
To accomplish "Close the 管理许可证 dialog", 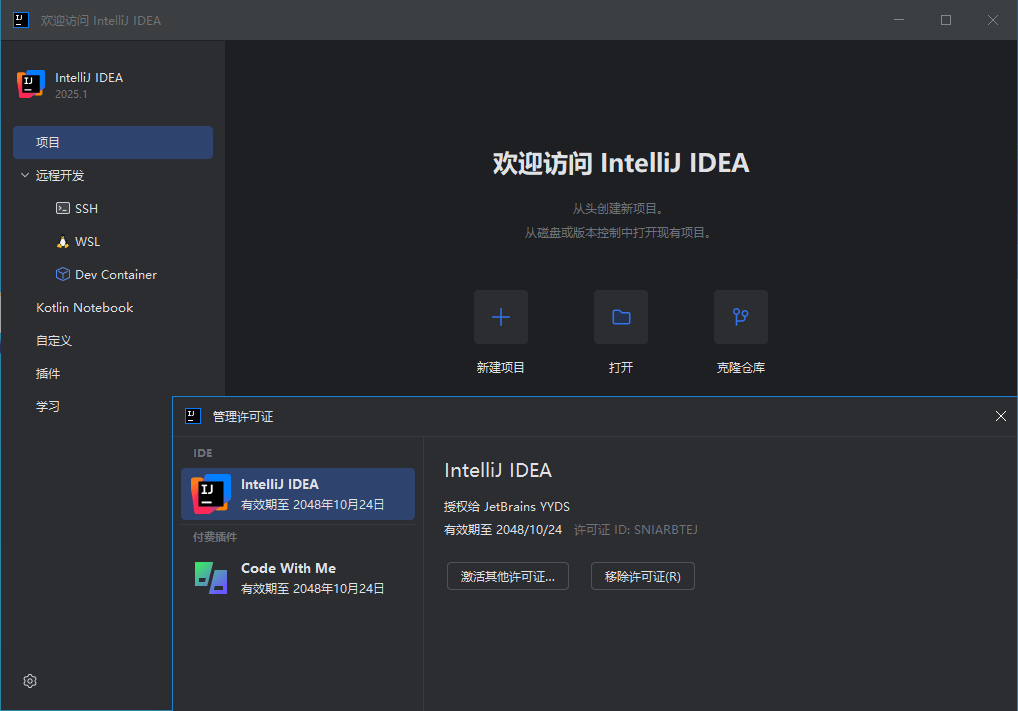I will [x=1000, y=416].
